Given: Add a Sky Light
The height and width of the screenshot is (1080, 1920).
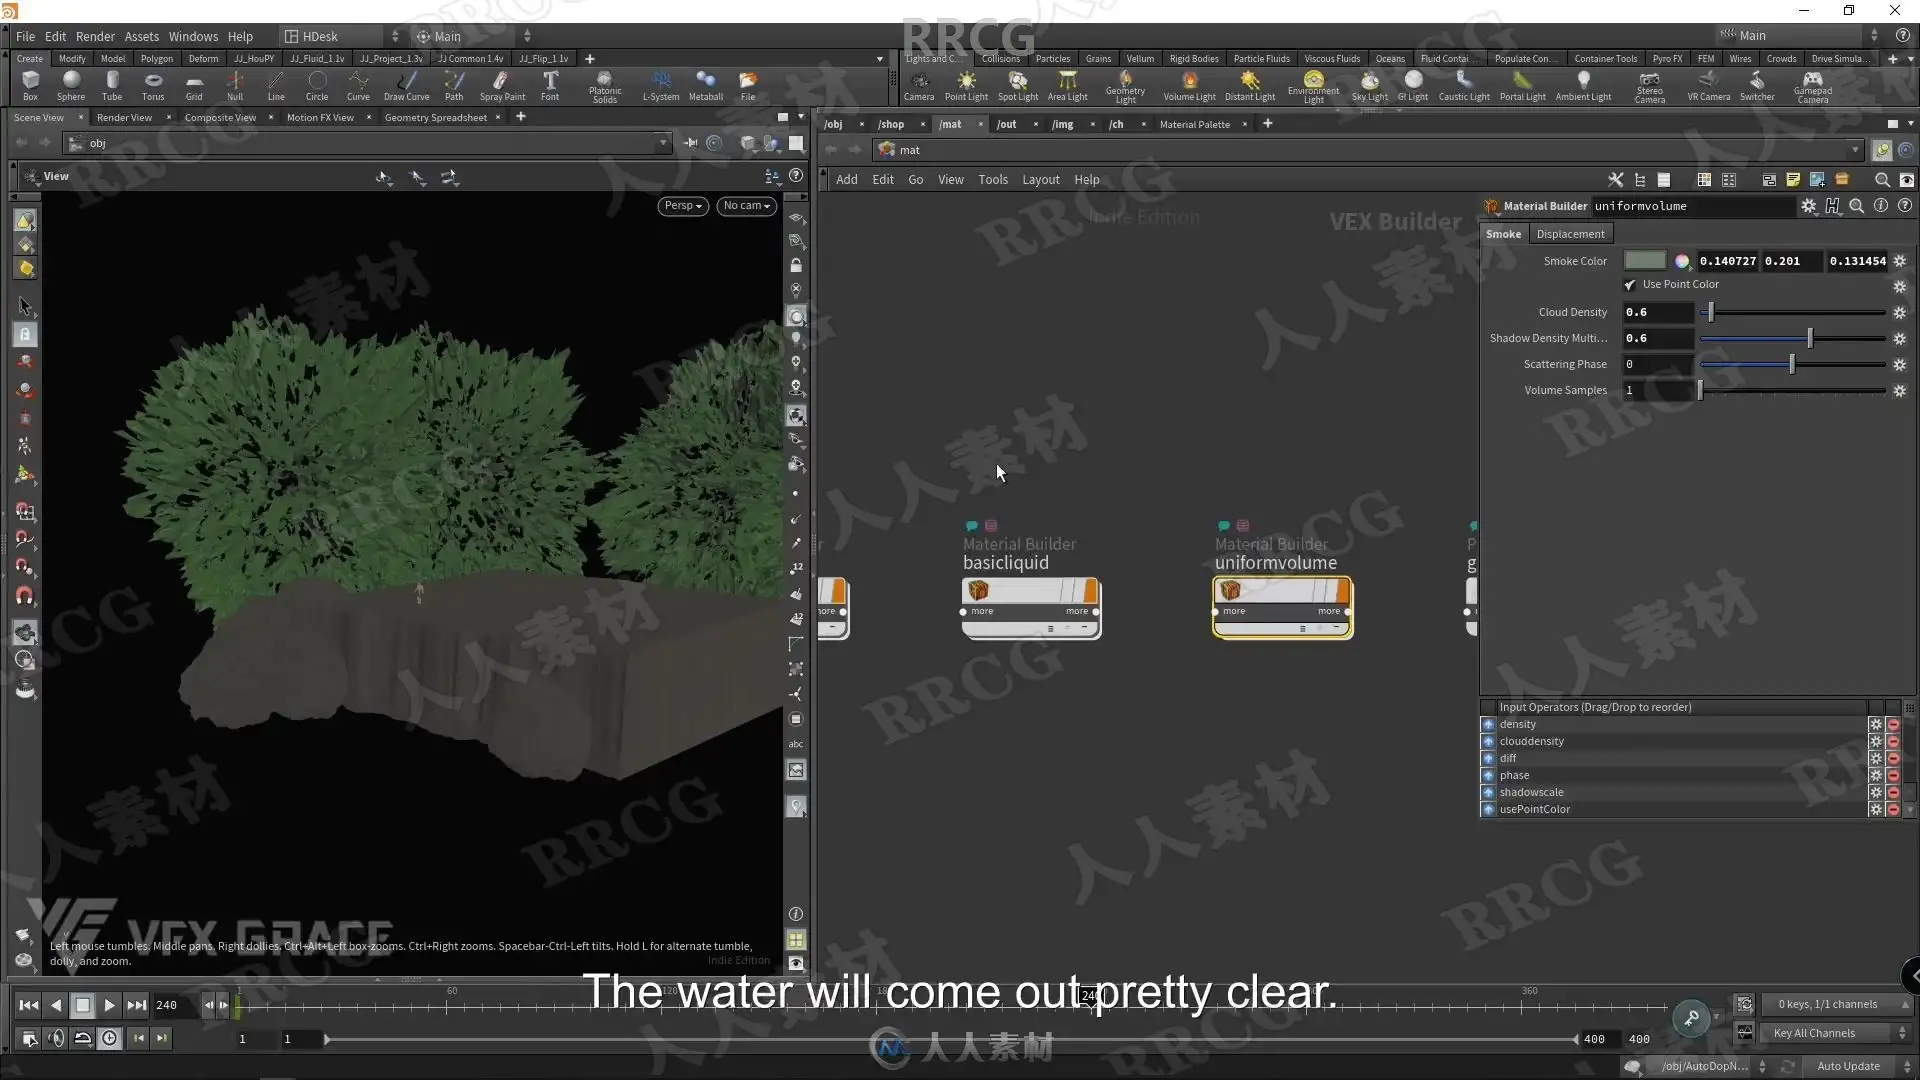Looking at the screenshot, I should (1370, 85).
